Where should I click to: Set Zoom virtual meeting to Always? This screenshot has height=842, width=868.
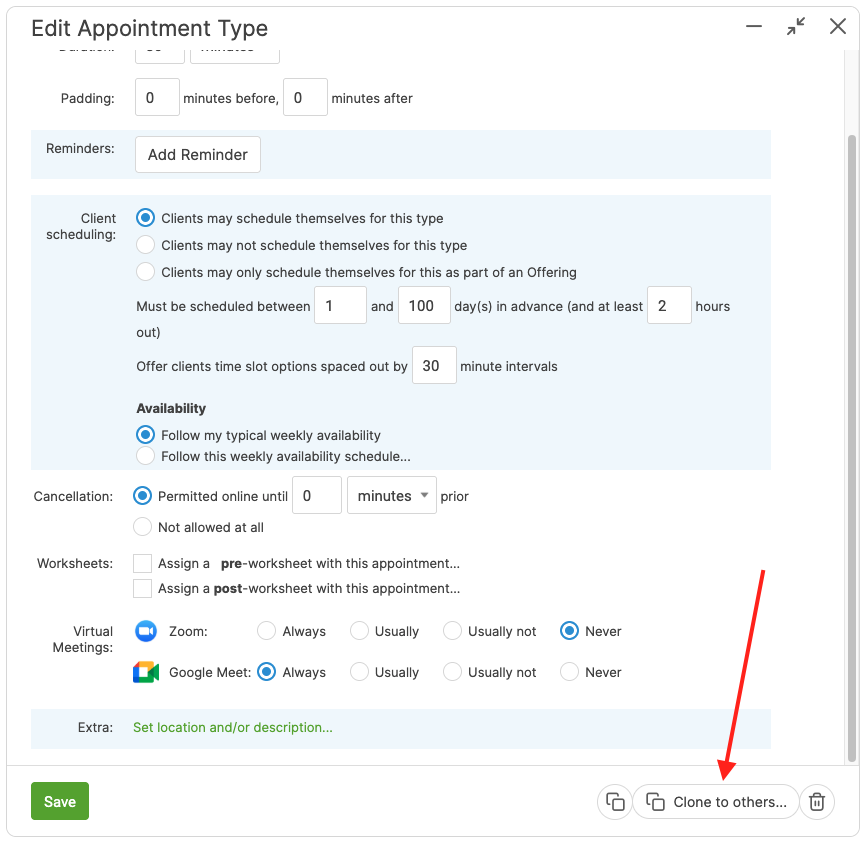[x=267, y=631]
